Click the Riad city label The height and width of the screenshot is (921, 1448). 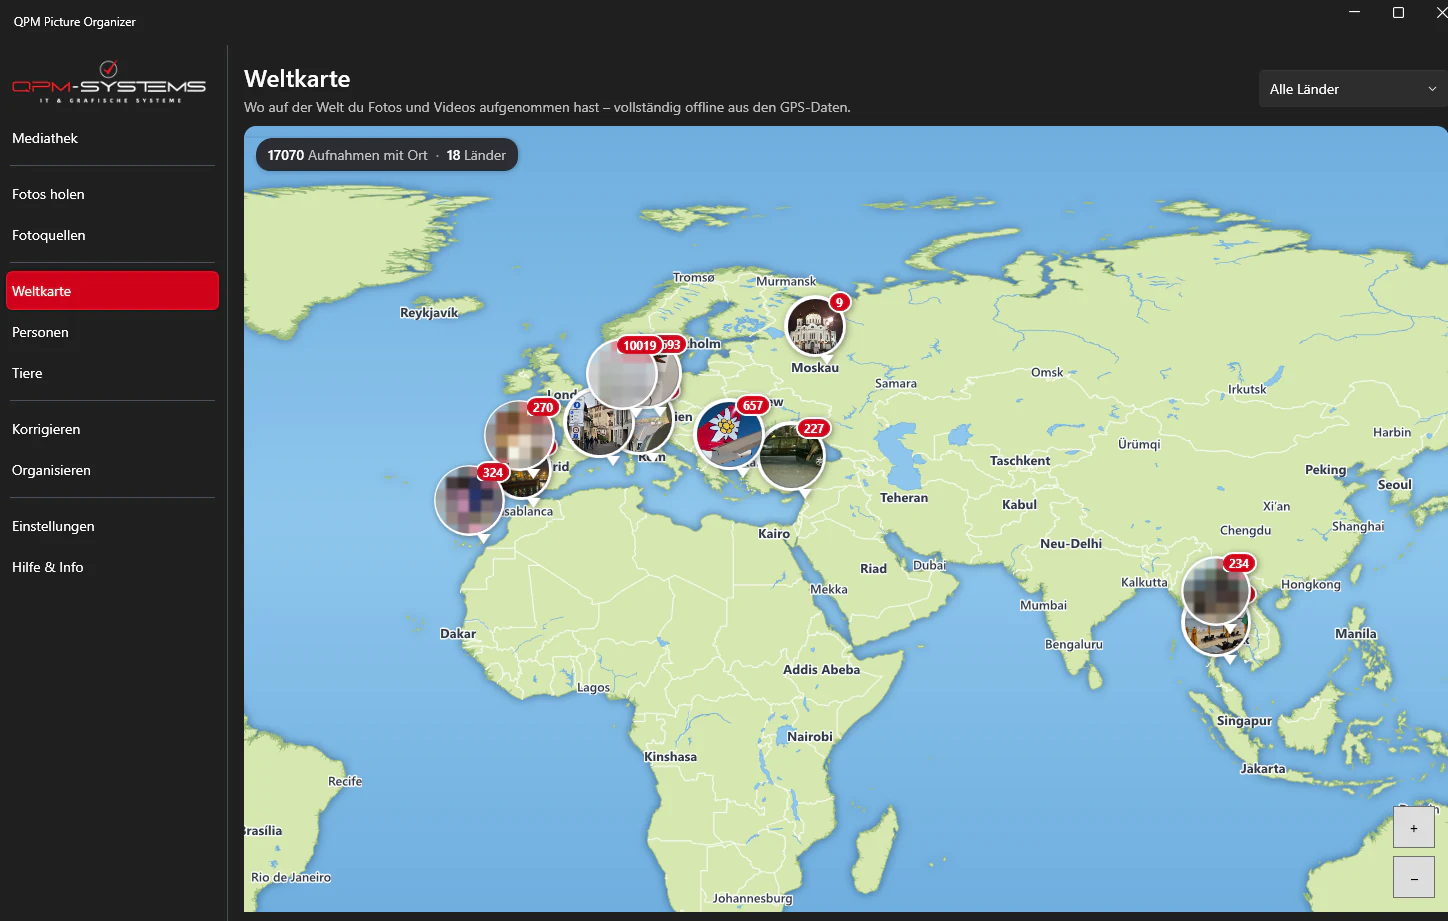click(874, 568)
